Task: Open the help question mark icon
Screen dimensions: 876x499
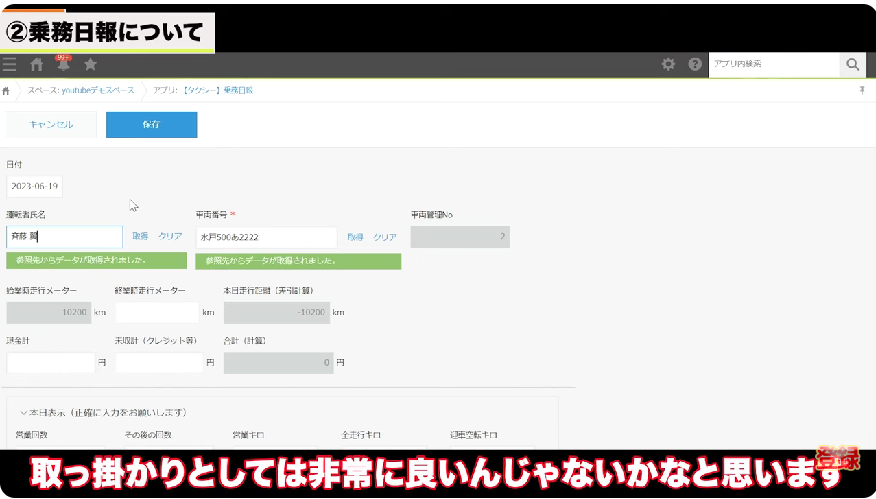Action: click(695, 65)
